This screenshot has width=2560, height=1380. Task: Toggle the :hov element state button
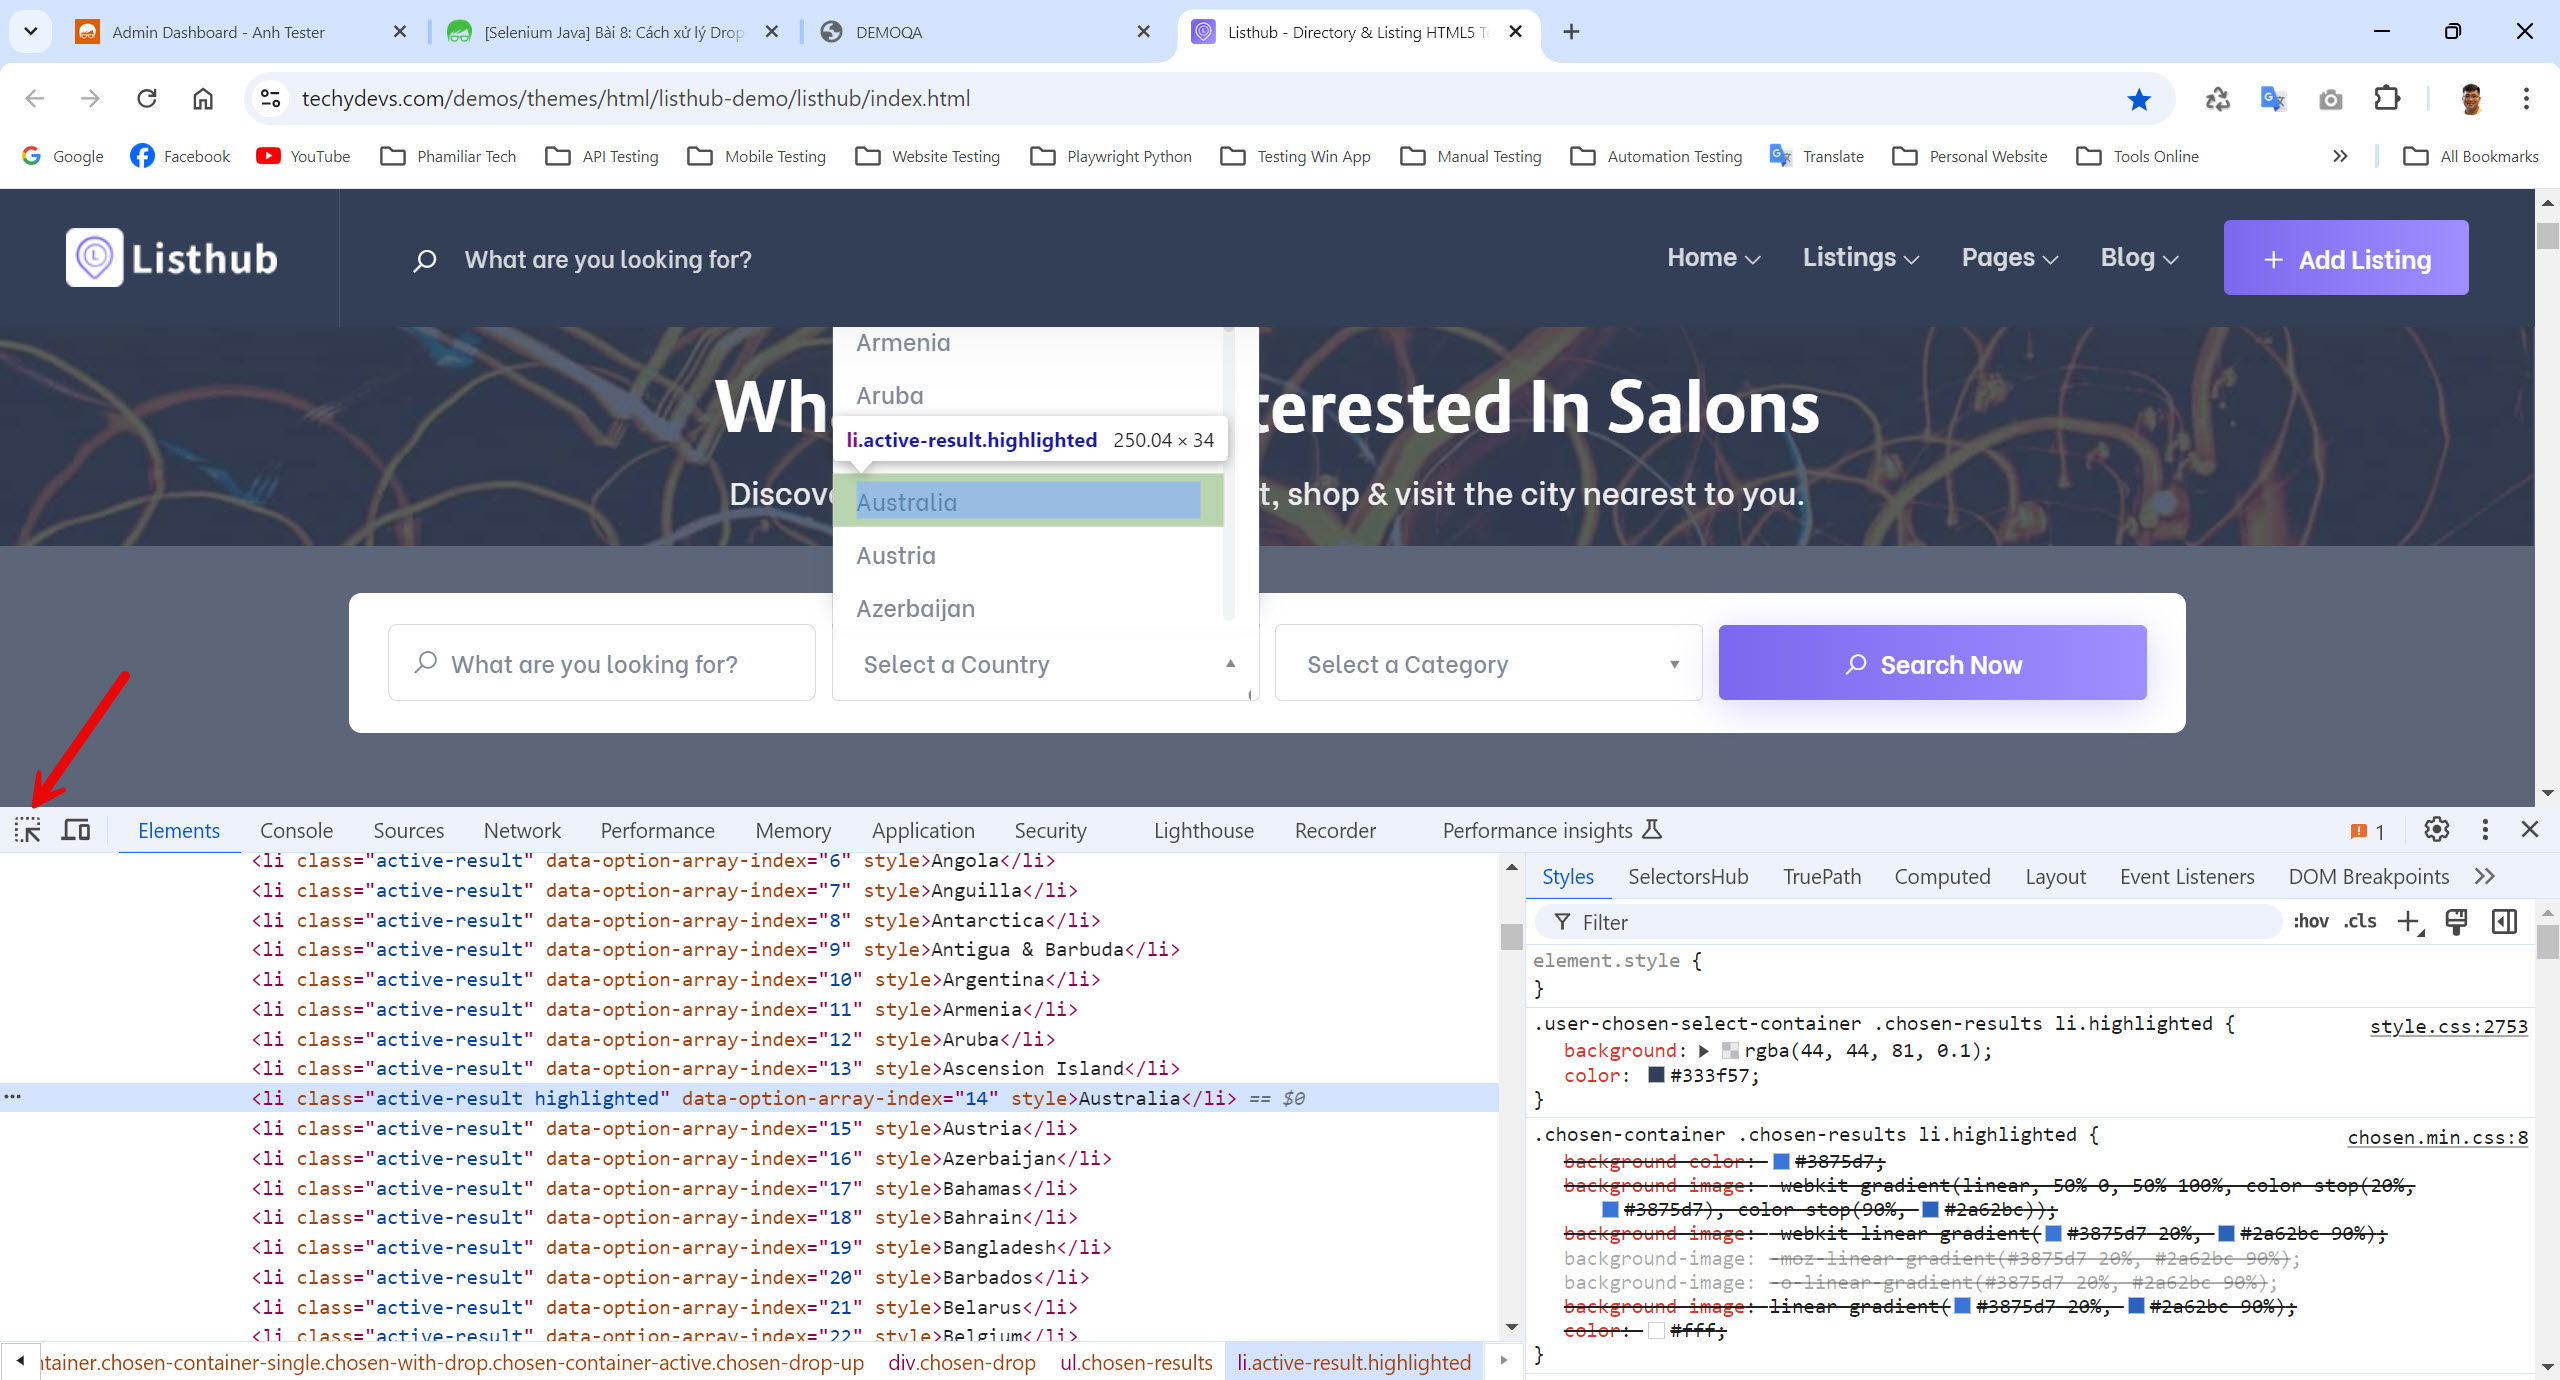click(x=2311, y=921)
